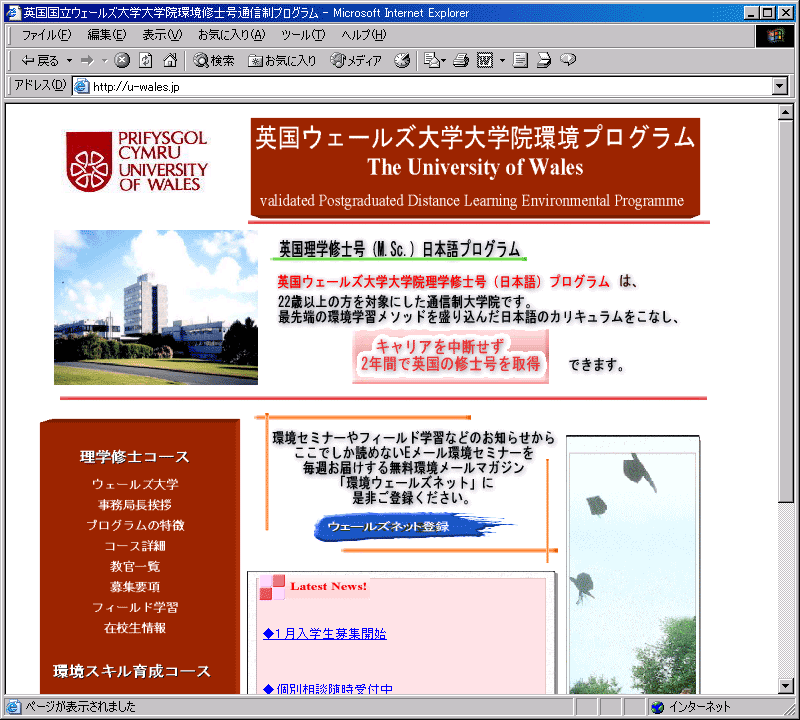This screenshot has width=800, height=720.
Task: Click the toolbar icon left of Messenger
Action: coord(544,61)
